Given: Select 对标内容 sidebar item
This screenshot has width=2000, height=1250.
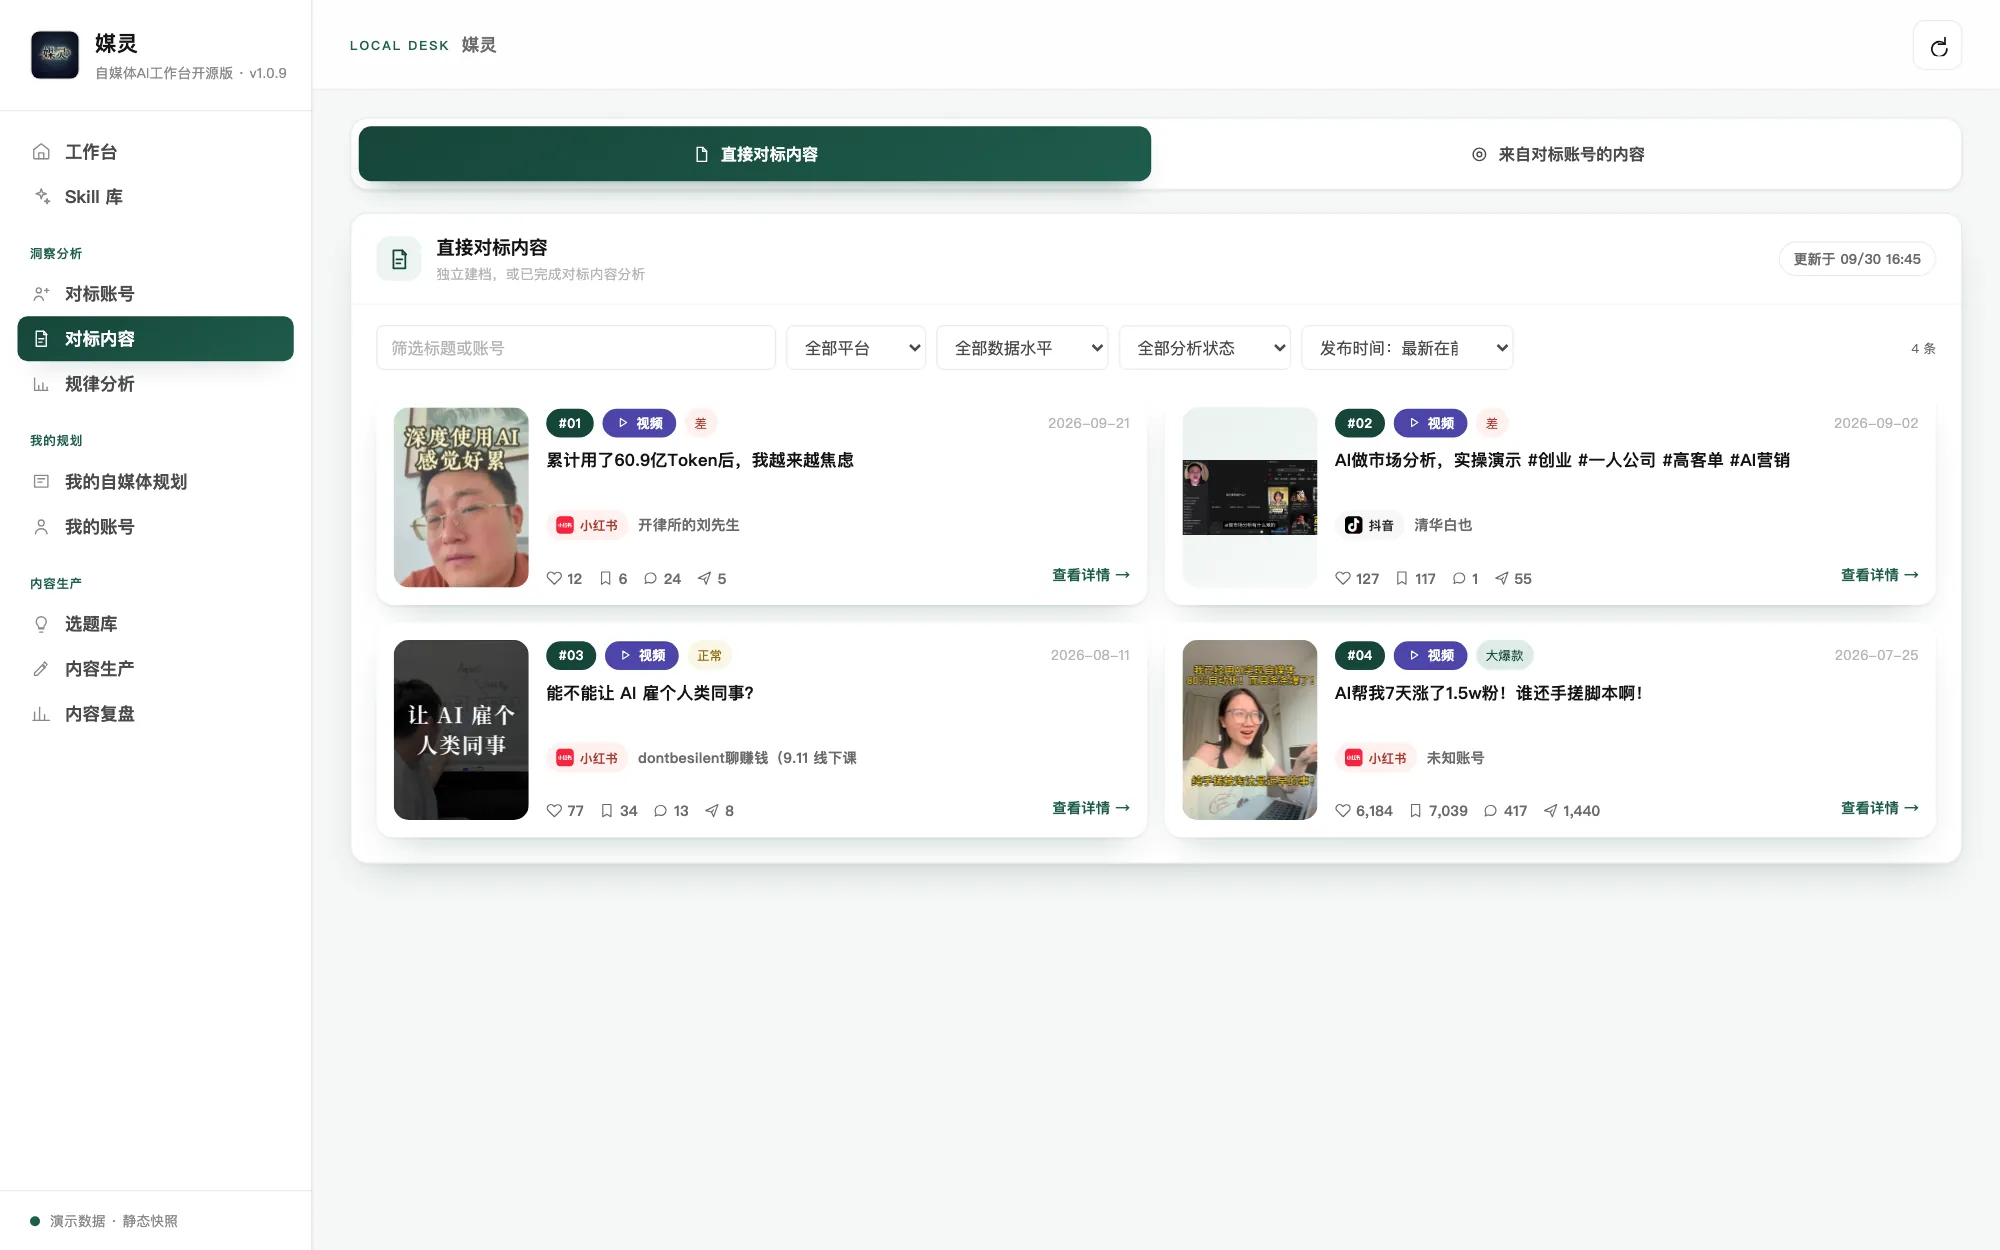Looking at the screenshot, I should 155,339.
